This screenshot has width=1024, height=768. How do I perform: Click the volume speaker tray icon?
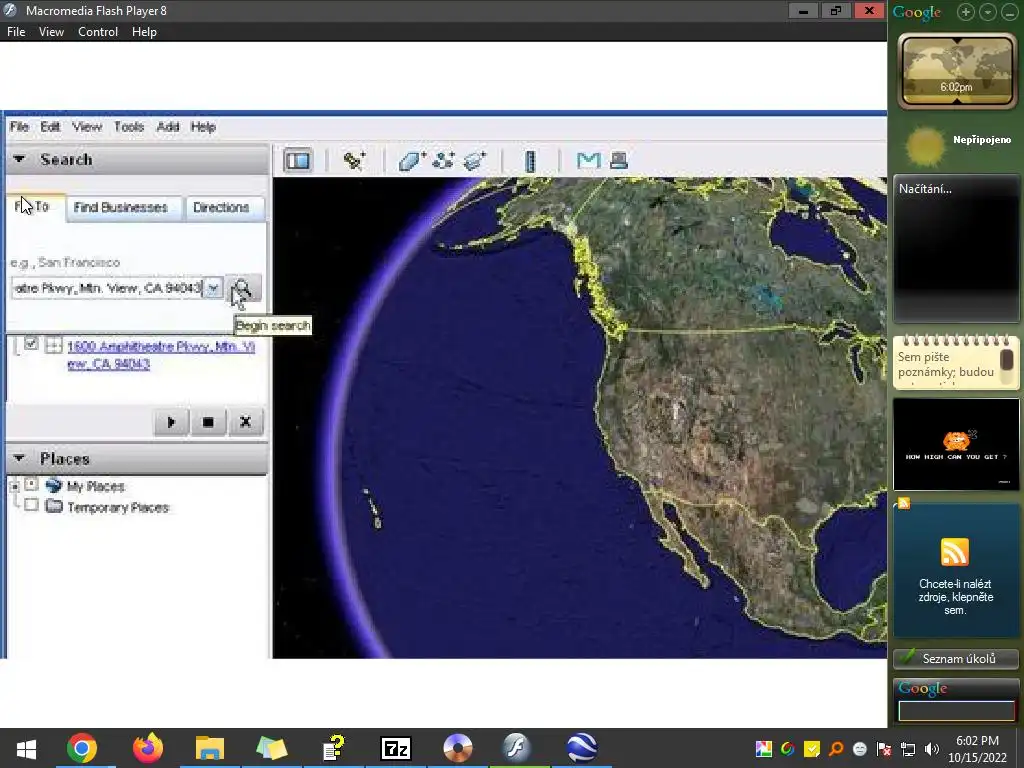click(x=932, y=749)
